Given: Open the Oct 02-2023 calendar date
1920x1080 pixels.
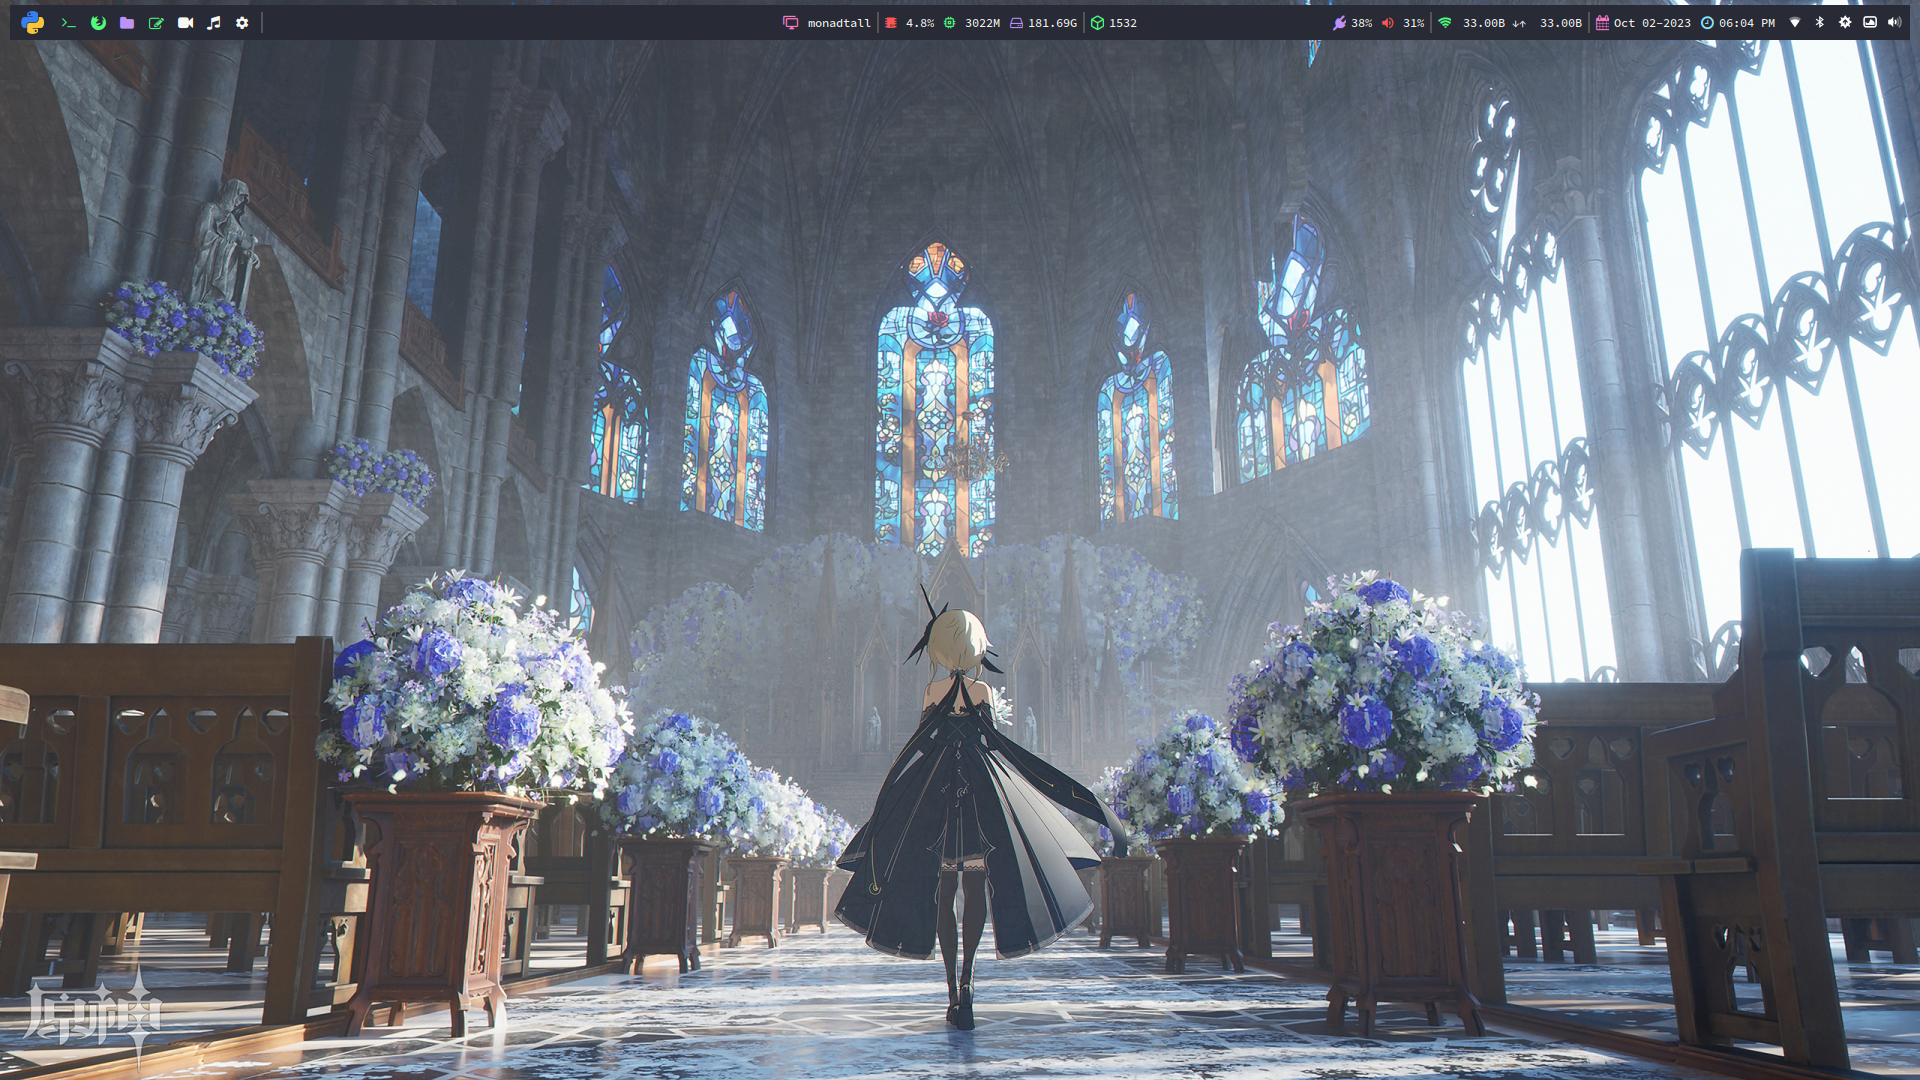Looking at the screenshot, I should pos(1651,22).
